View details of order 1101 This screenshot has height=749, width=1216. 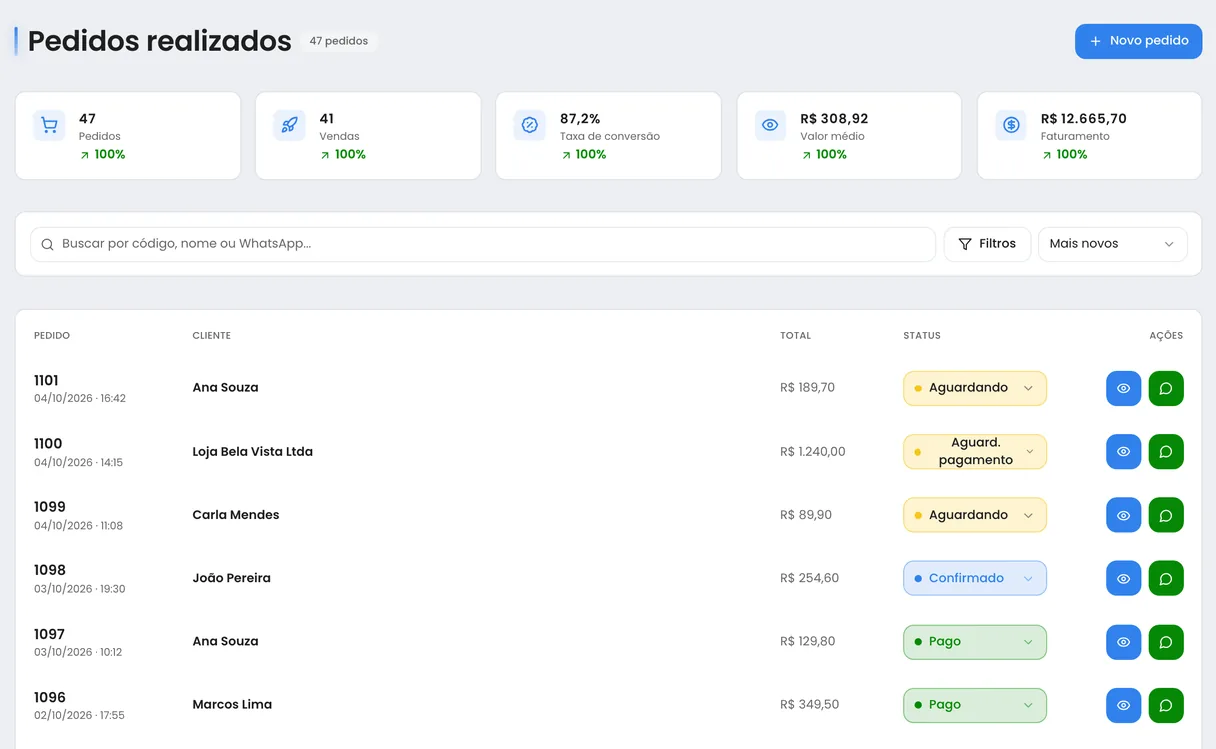1123,388
